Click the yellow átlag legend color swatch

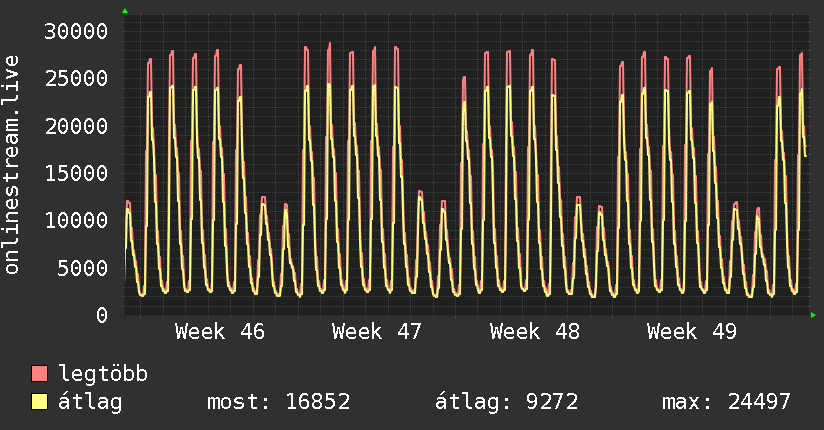tap(40, 403)
